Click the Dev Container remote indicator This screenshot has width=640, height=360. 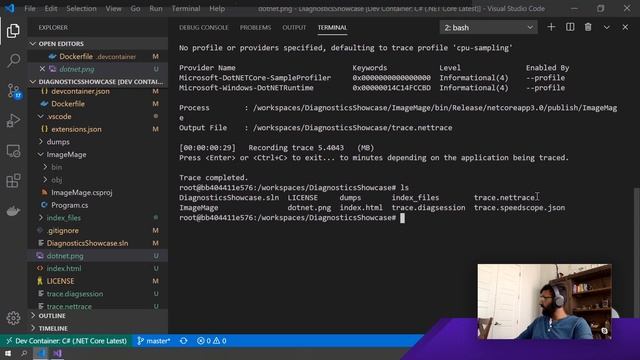pos(66,341)
